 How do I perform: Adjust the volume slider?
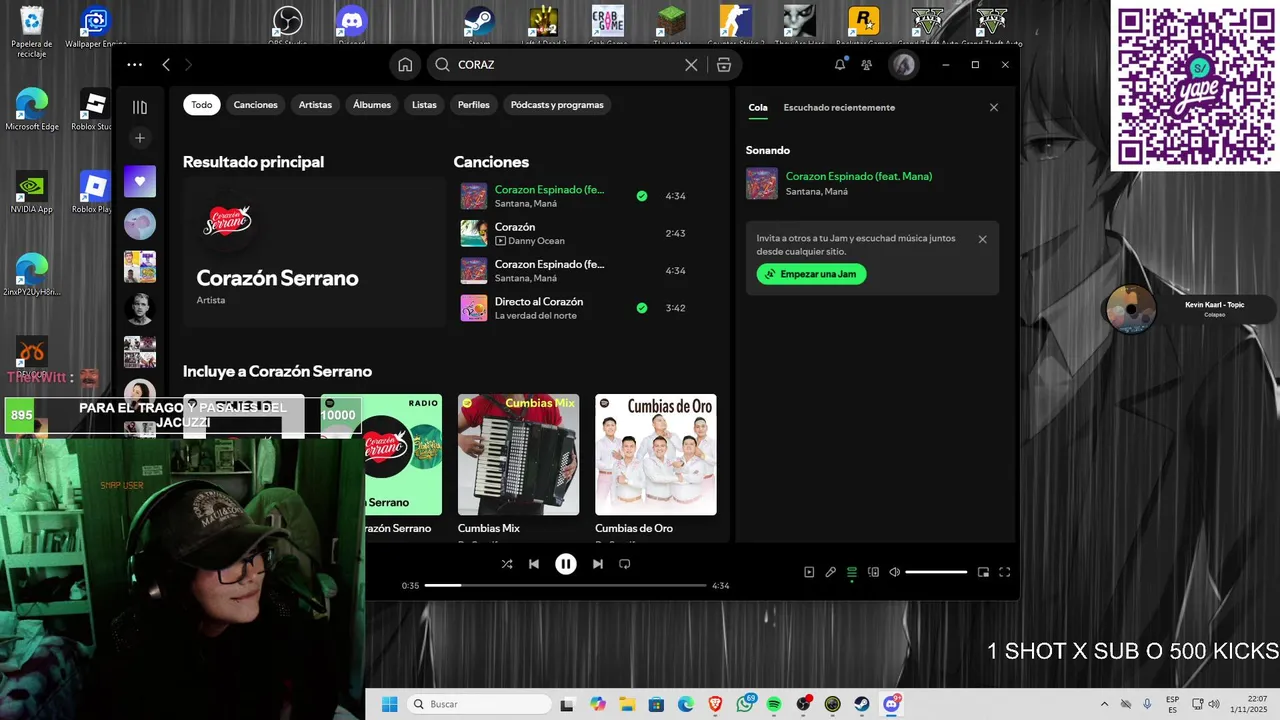936,572
